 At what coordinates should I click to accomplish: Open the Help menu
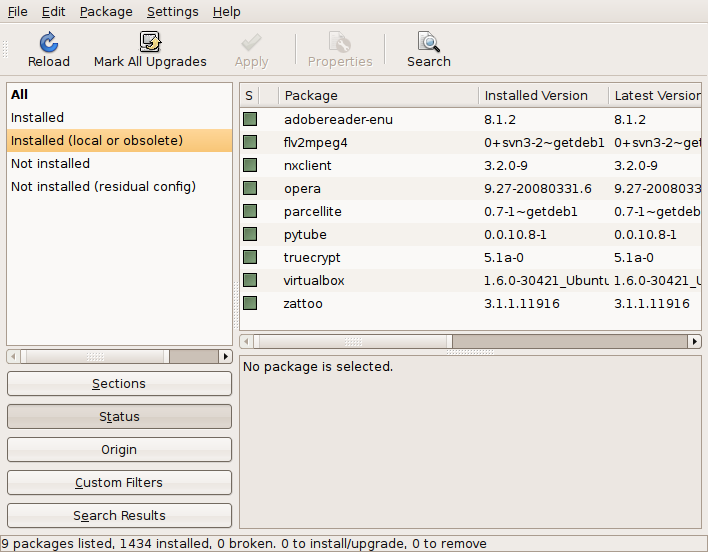227,12
